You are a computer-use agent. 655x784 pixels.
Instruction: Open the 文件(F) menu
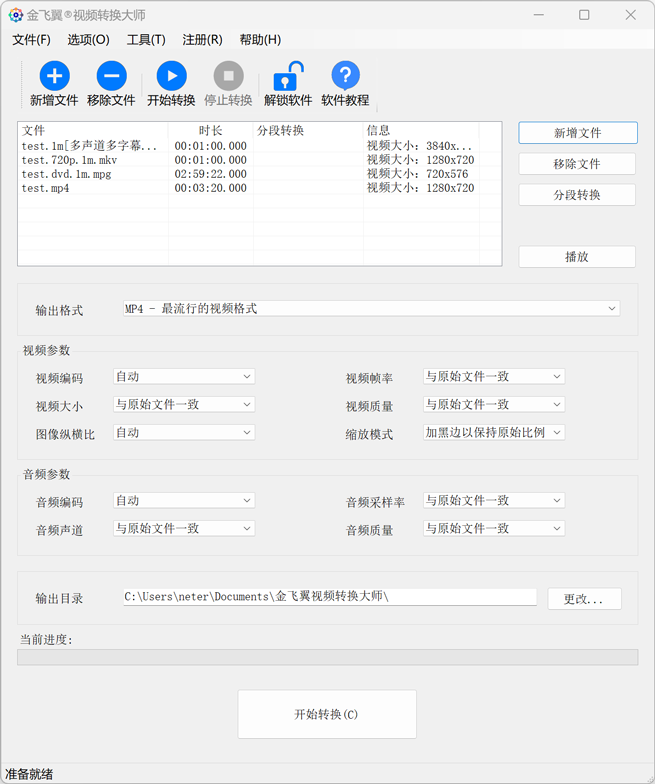(32, 40)
